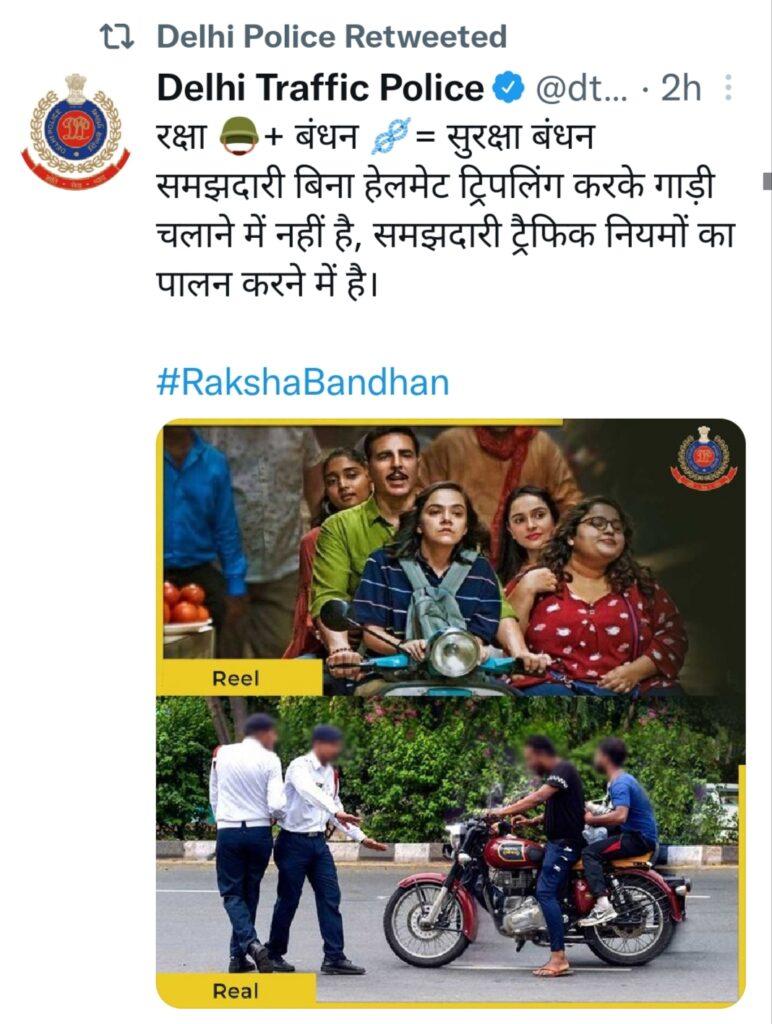This screenshot has height=1024, width=772.
Task: Click Delhi Police emblem on image
Action: click(703, 458)
